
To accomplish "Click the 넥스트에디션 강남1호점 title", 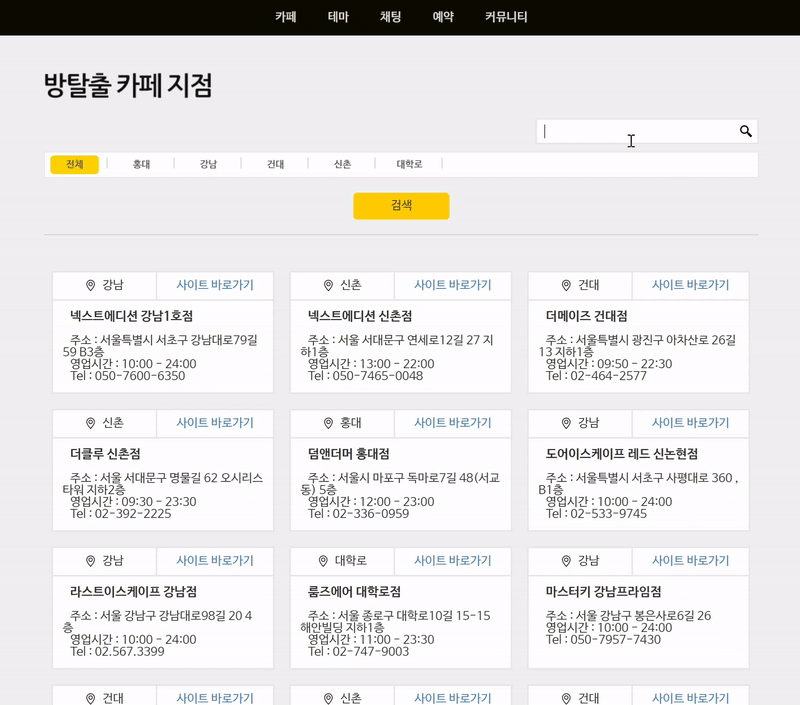I will [x=132, y=316].
